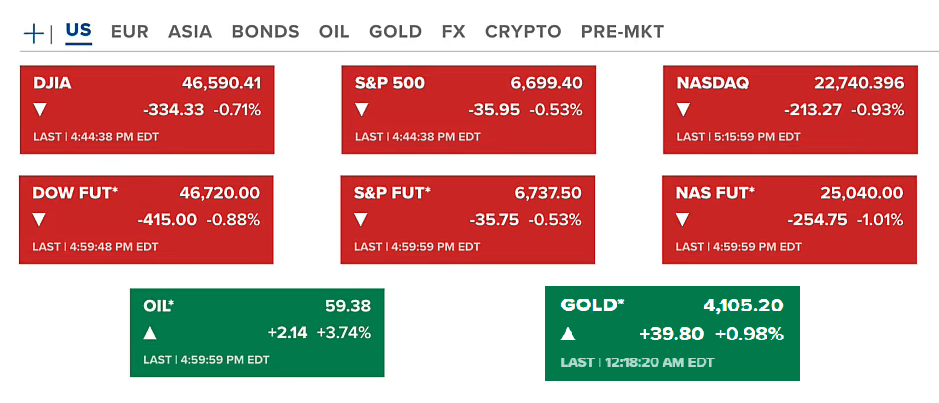Click the down arrow in the DJIA tile

39,110
